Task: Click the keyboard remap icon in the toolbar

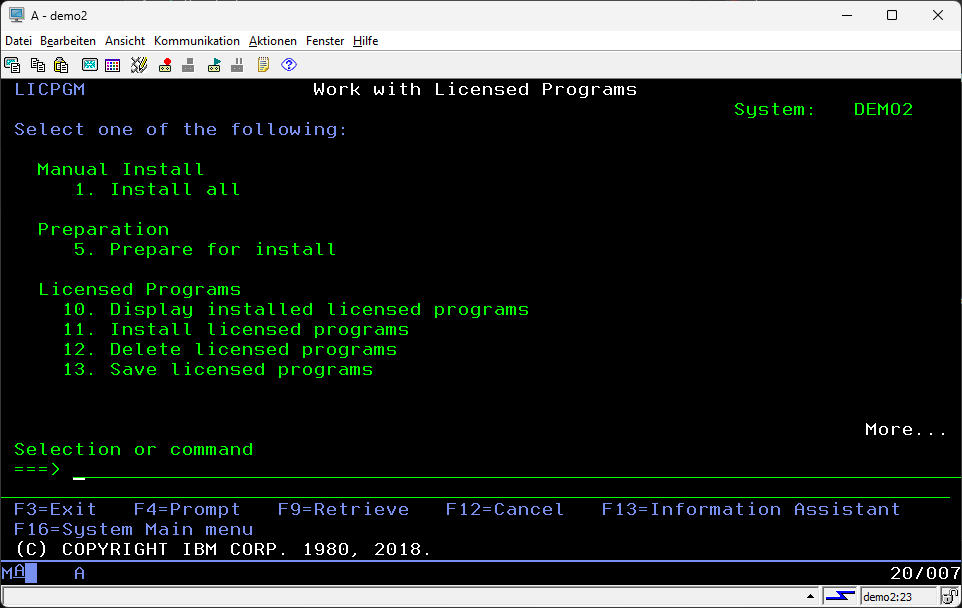Action: point(139,65)
